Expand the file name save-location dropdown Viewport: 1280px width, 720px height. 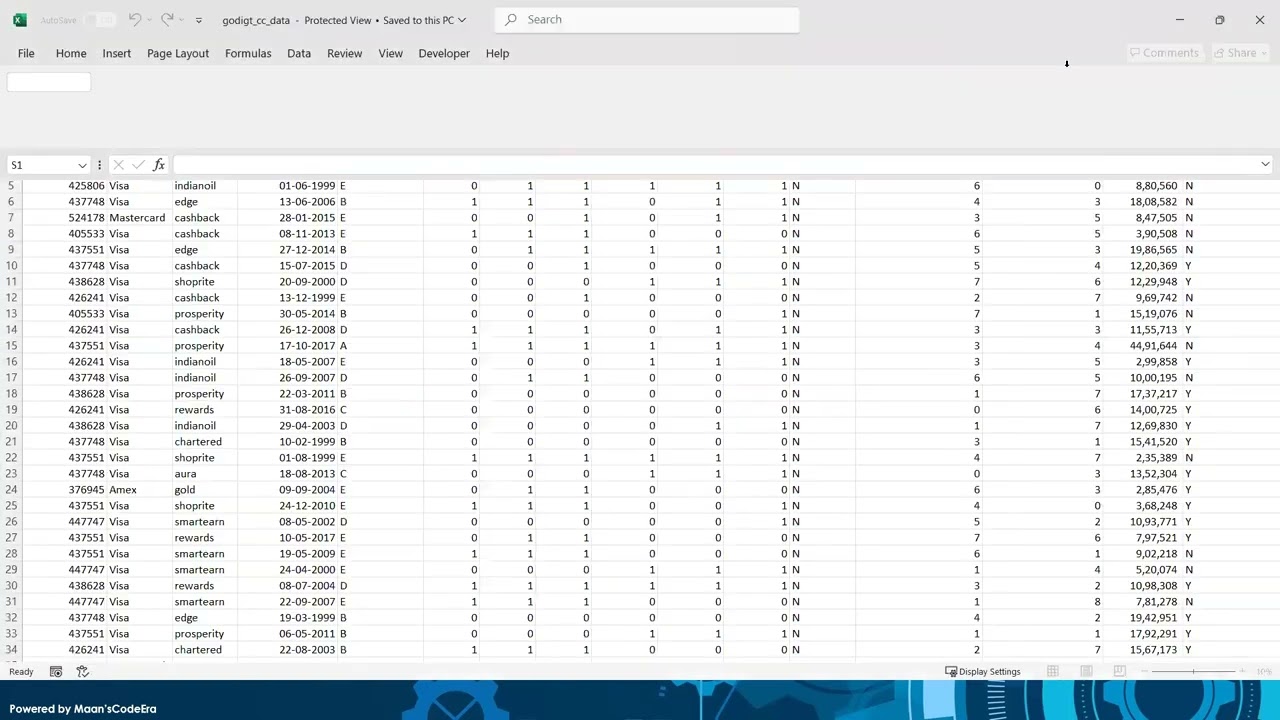[x=462, y=20]
